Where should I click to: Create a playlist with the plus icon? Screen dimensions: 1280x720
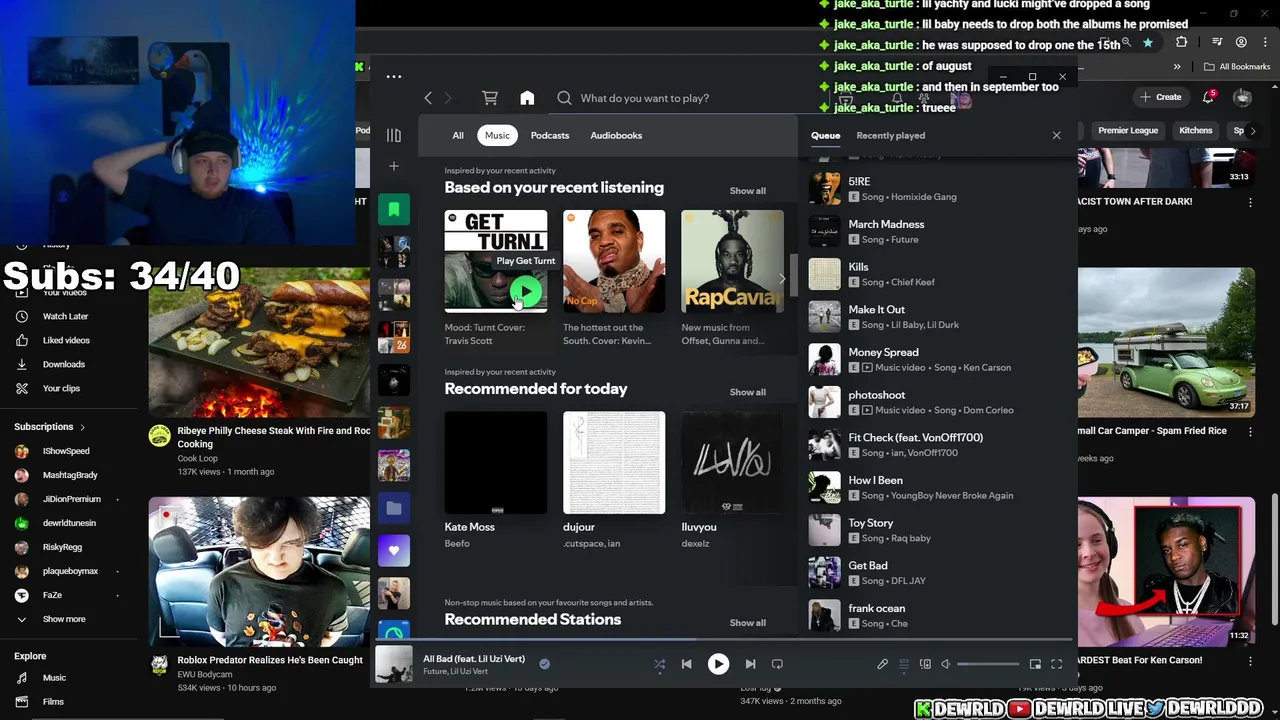[x=394, y=166]
